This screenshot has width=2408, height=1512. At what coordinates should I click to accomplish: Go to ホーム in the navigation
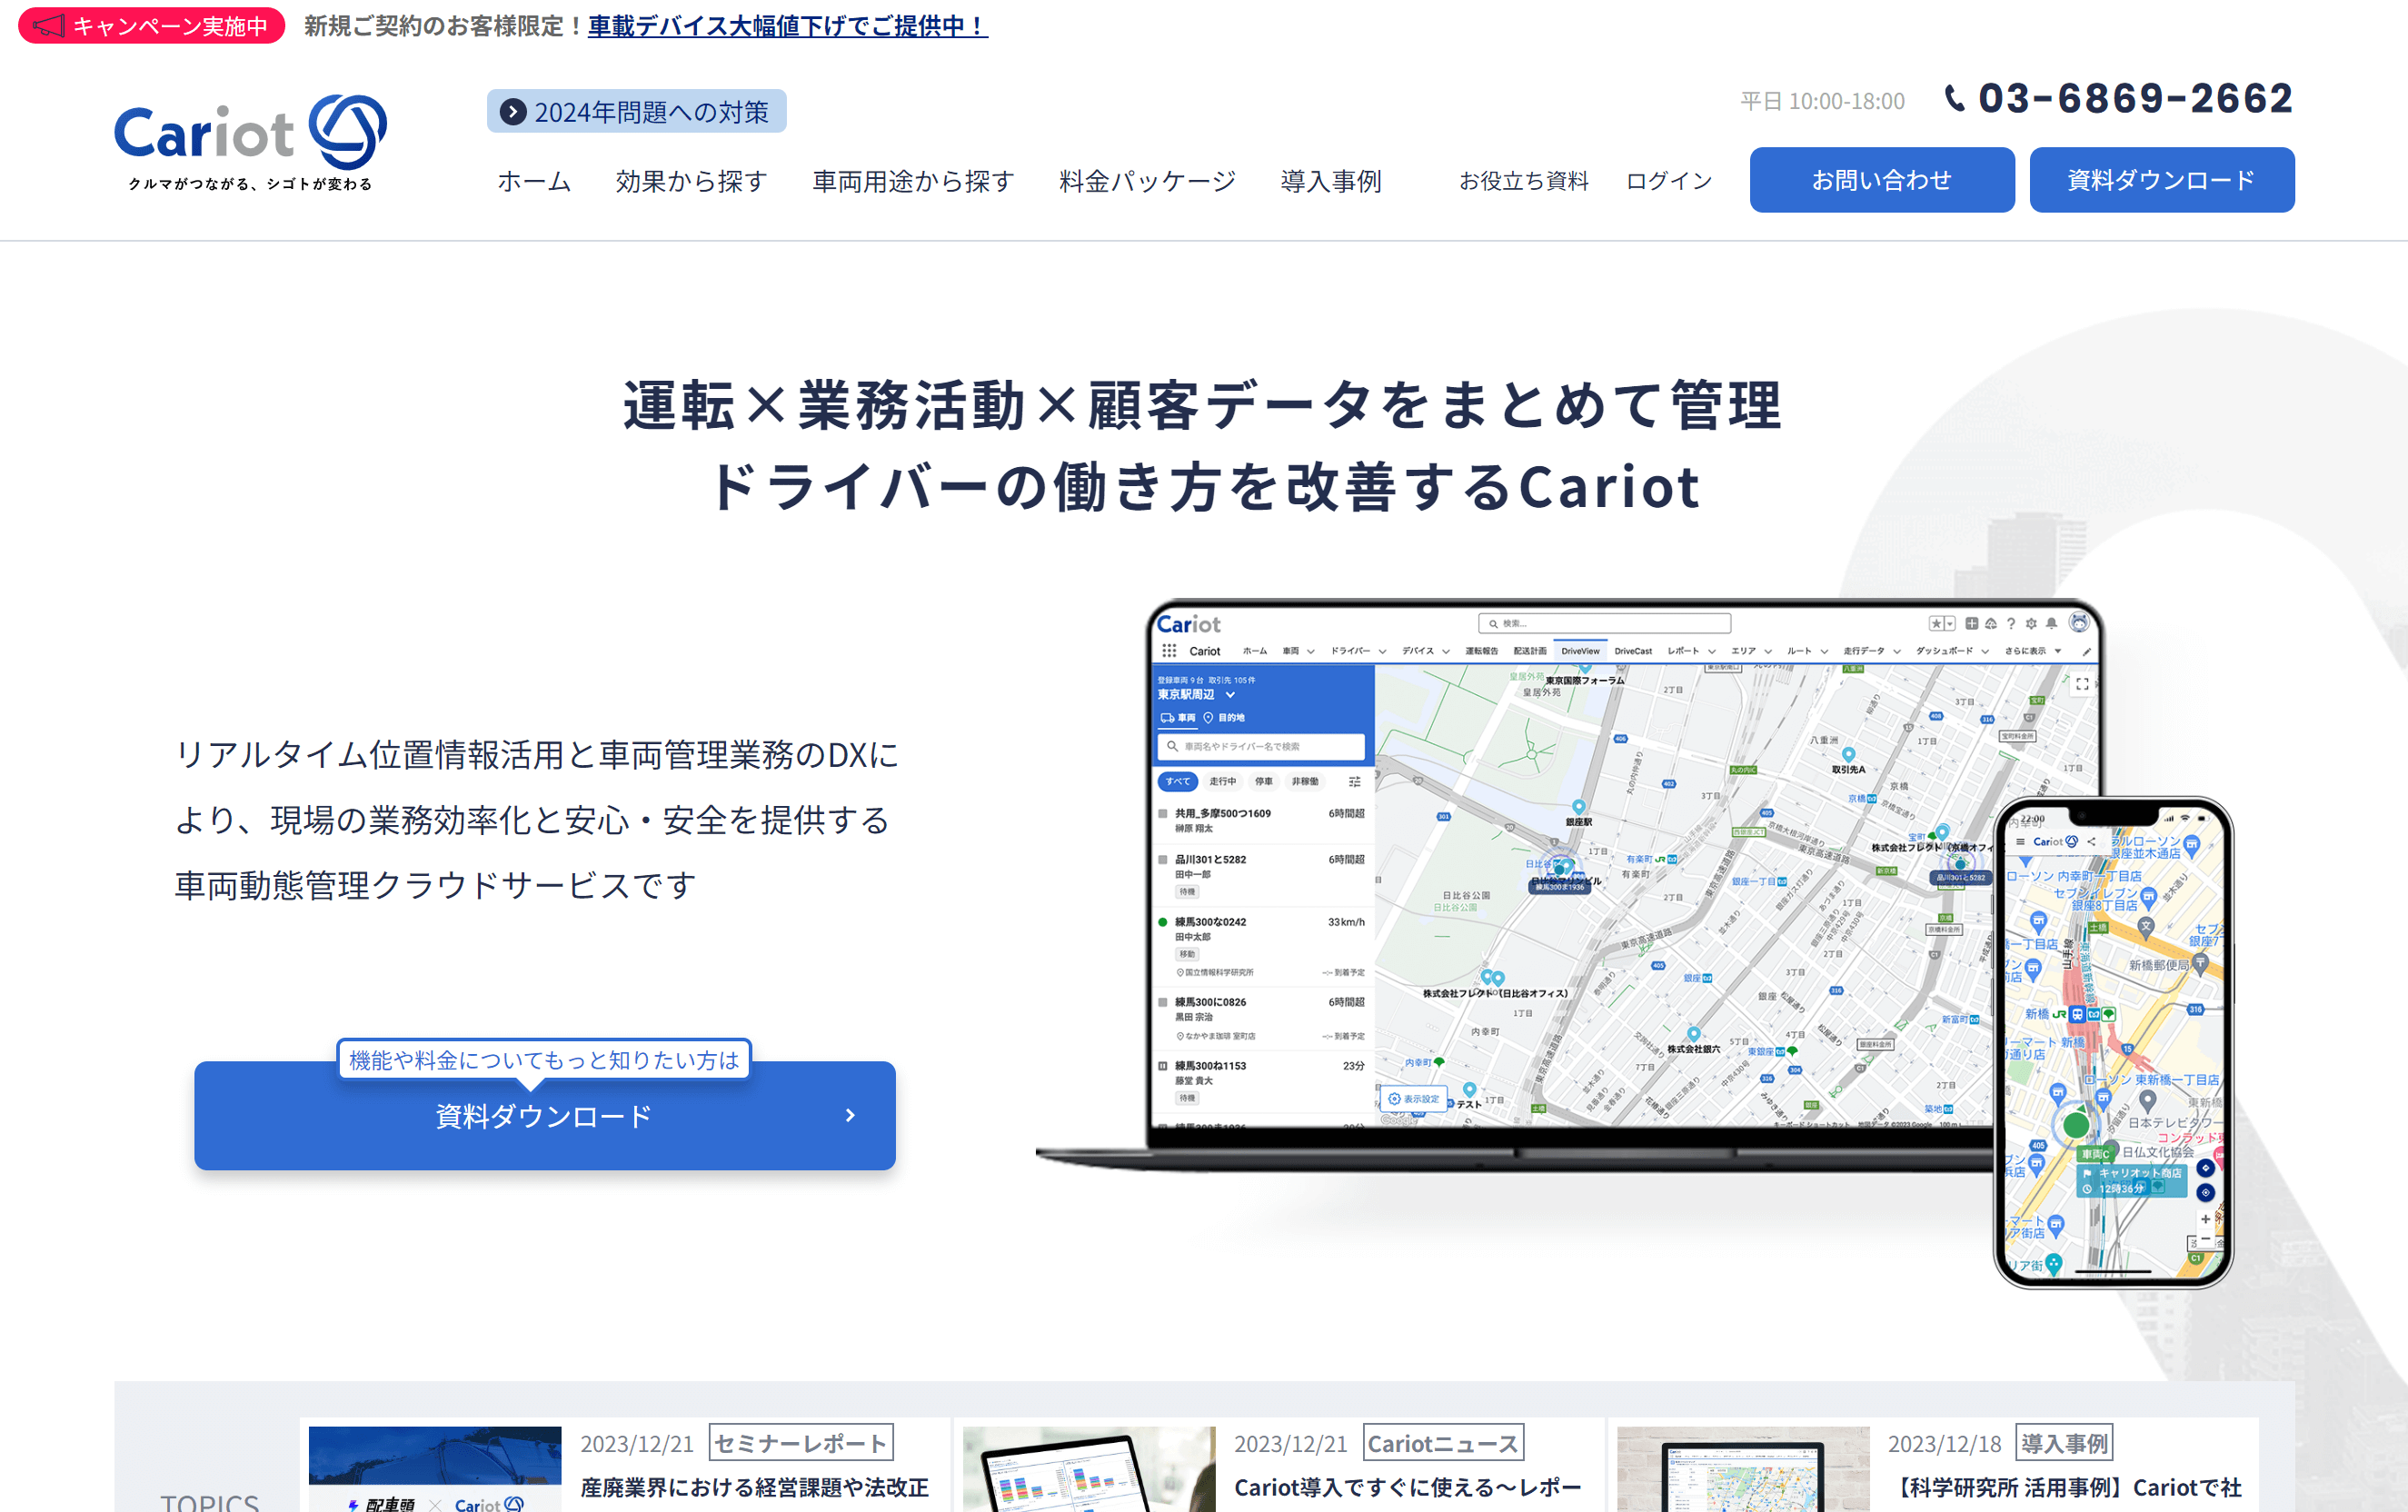click(x=534, y=181)
